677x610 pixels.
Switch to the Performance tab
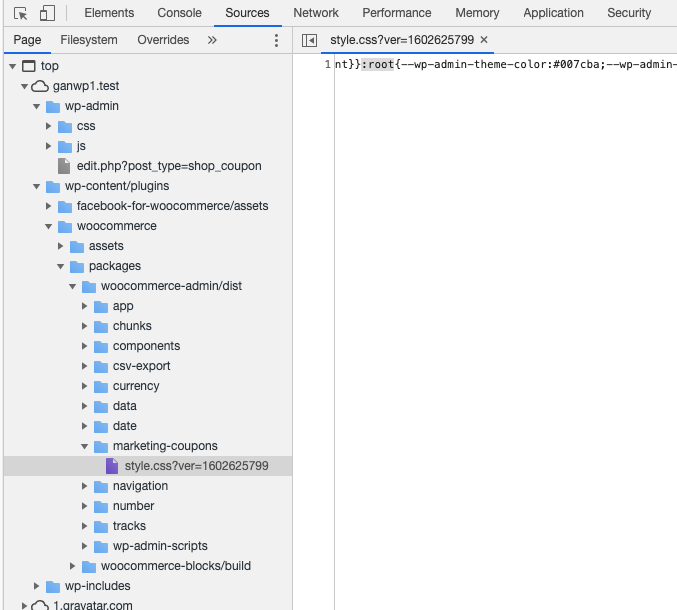click(397, 13)
